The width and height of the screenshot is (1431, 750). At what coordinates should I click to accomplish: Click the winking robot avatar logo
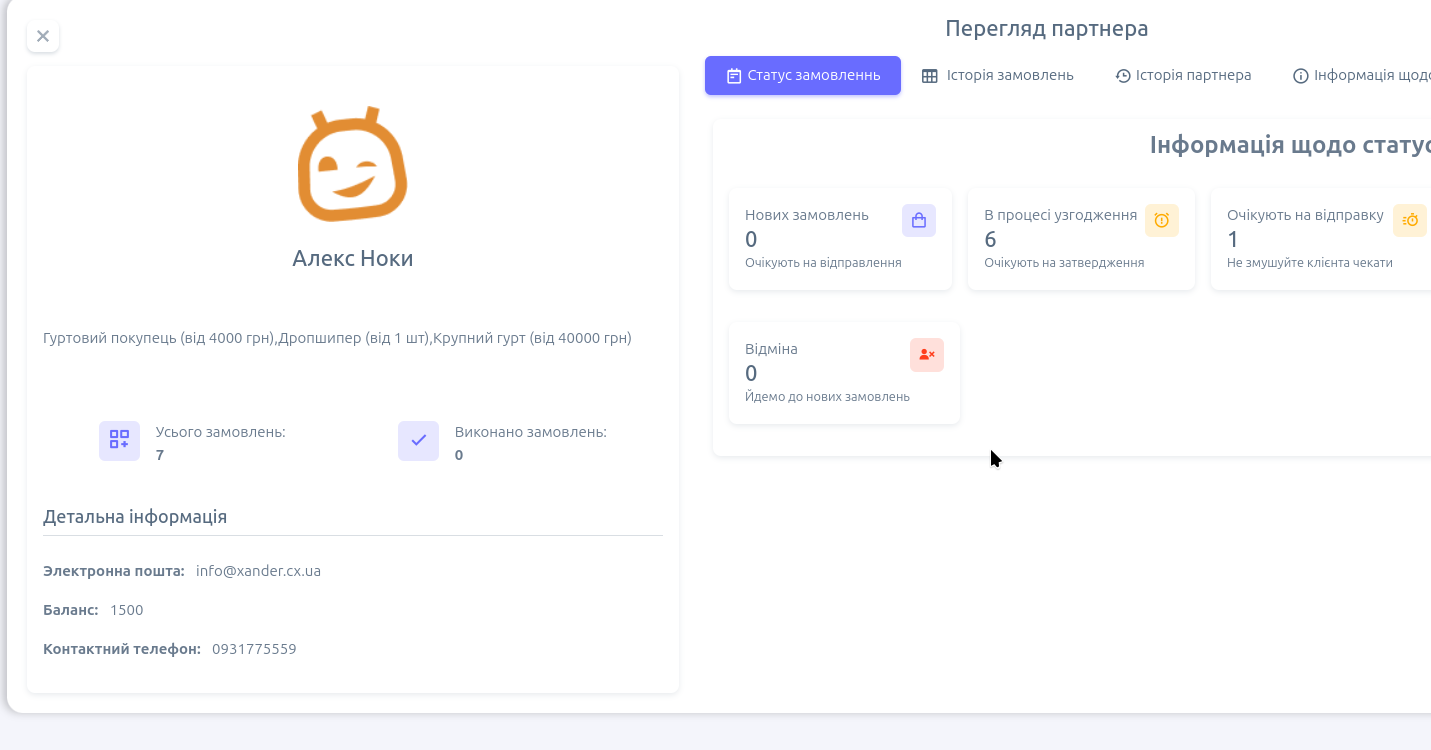pyautogui.click(x=352, y=164)
